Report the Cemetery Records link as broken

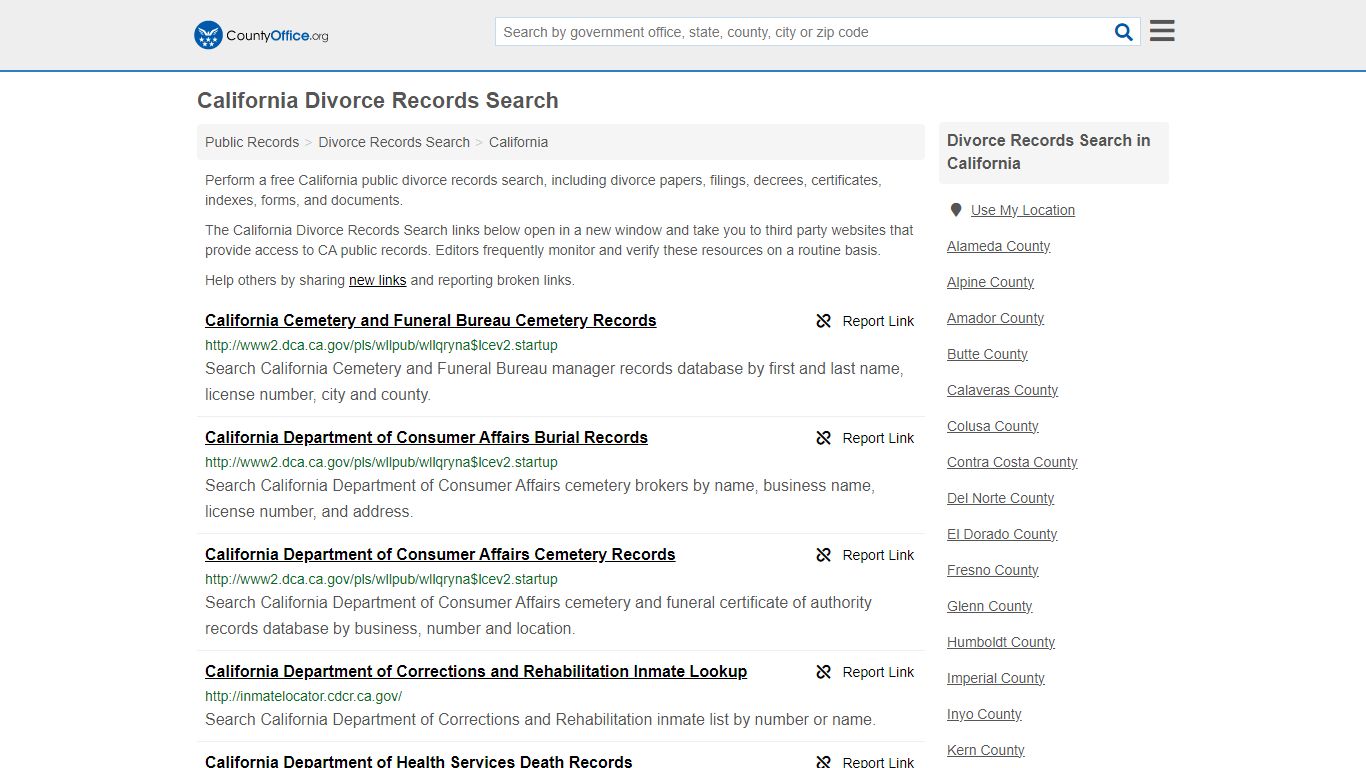(878, 321)
